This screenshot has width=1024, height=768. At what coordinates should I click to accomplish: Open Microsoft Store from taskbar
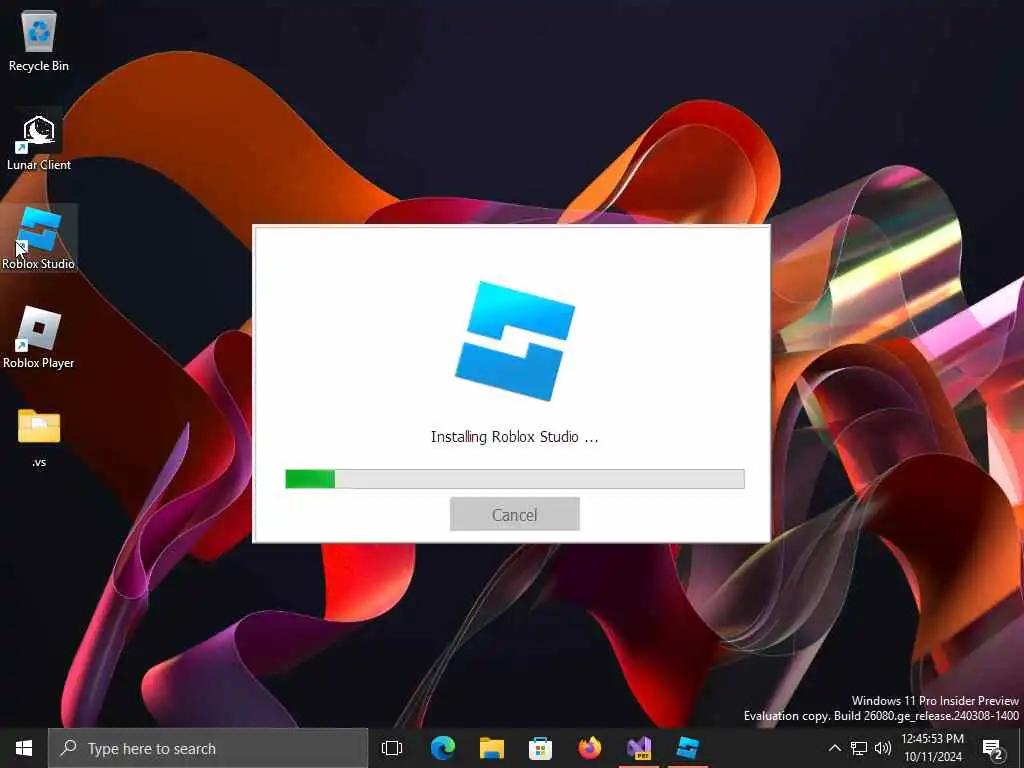[x=541, y=748]
